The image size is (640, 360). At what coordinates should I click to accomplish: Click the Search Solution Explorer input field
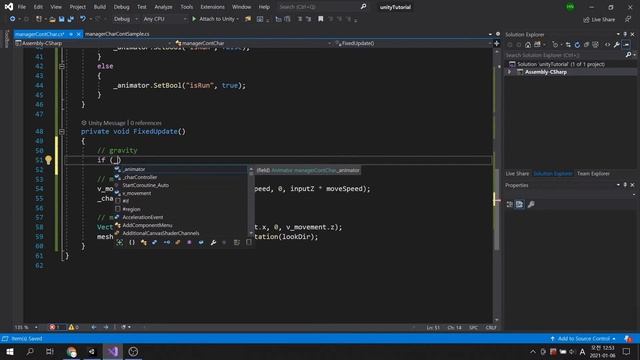coord(564,55)
